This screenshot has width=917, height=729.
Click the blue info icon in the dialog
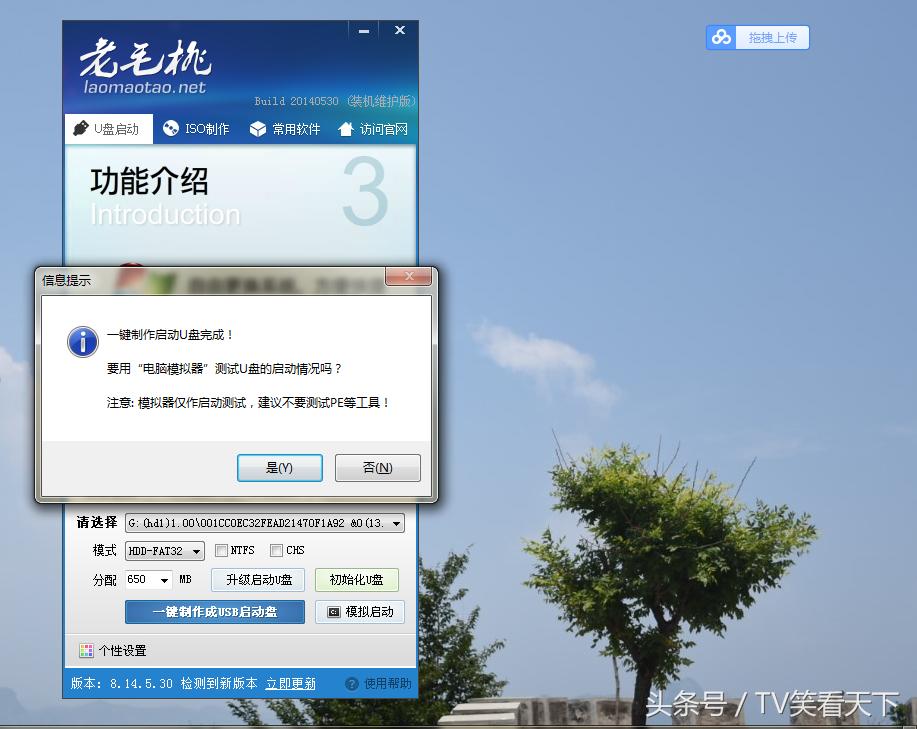coord(82,341)
